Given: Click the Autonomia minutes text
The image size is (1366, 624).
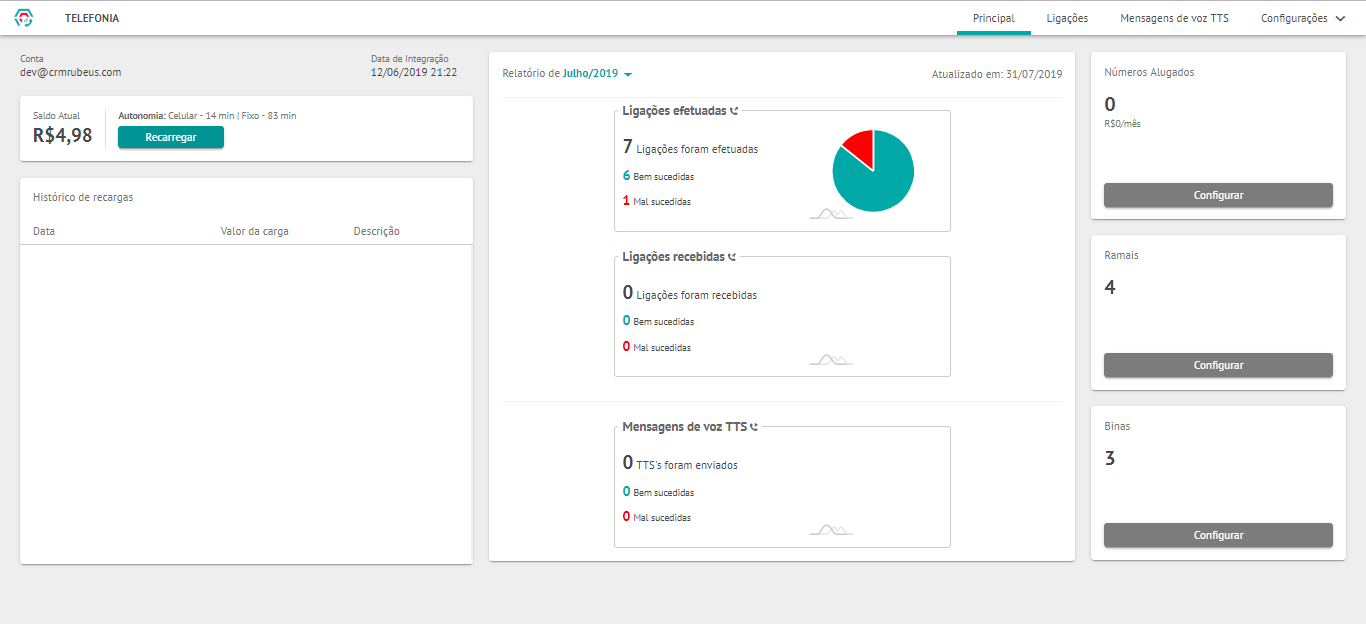Looking at the screenshot, I should [207, 116].
